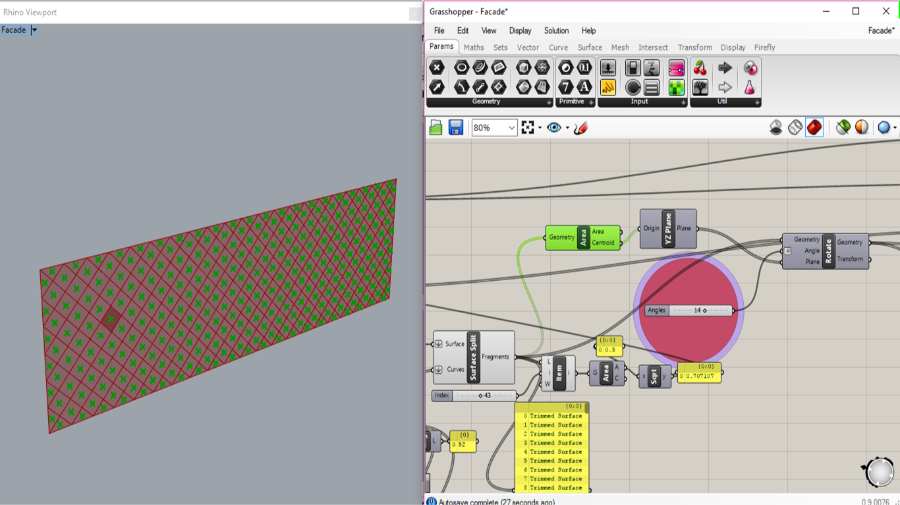The height and width of the screenshot is (505, 900).
Task: Expand the Primitive panel plus button
Action: 591,103
